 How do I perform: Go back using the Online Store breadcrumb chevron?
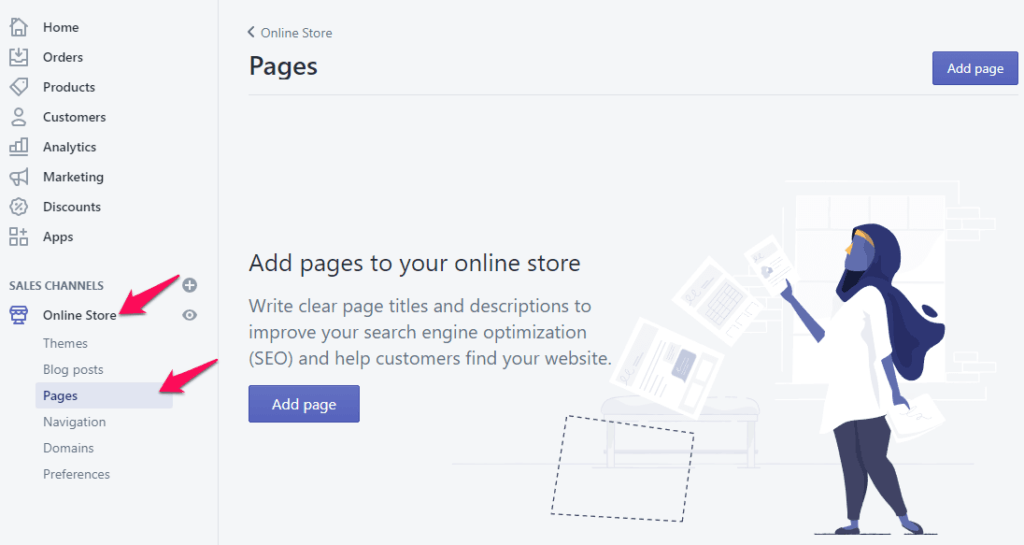(252, 33)
